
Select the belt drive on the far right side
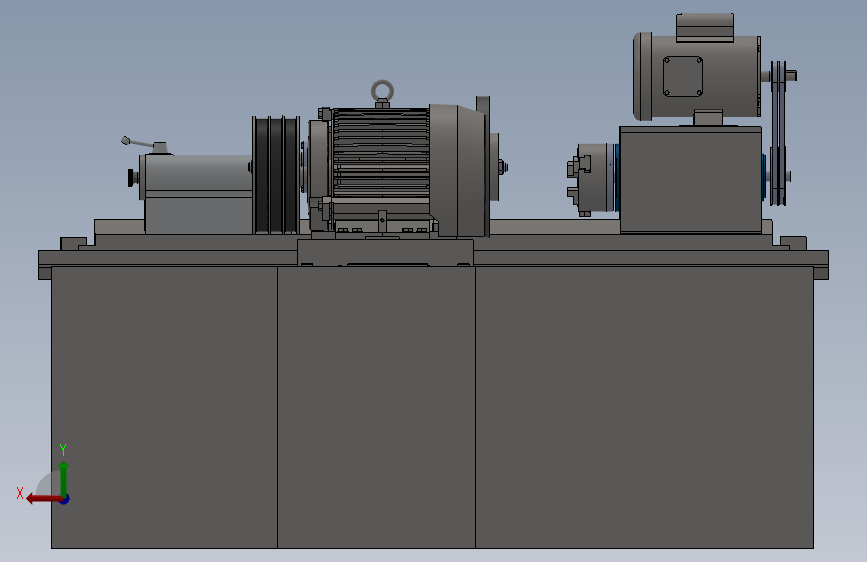click(779, 133)
